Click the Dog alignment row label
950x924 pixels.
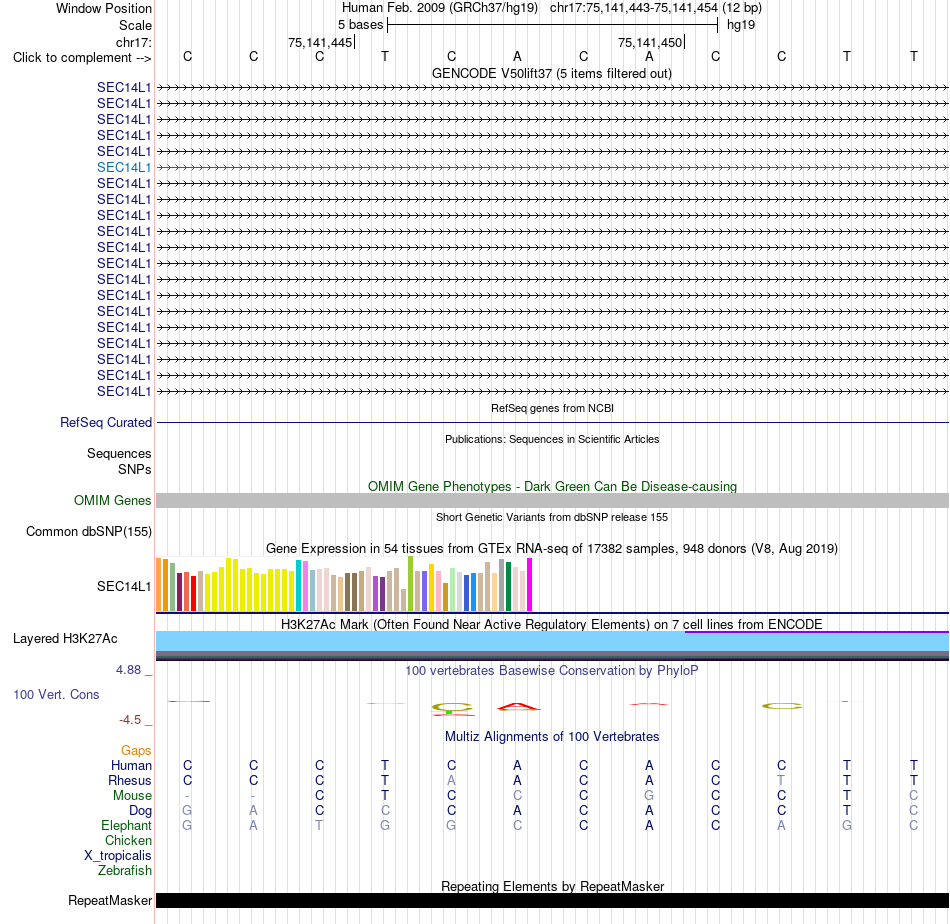(140, 811)
